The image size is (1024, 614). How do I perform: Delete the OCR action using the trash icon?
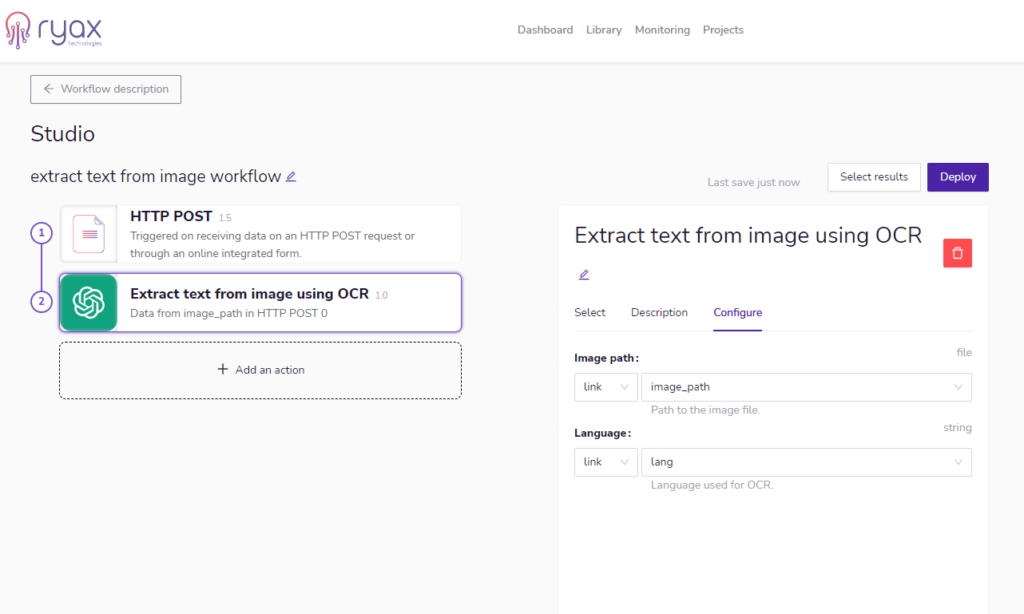[x=957, y=253]
